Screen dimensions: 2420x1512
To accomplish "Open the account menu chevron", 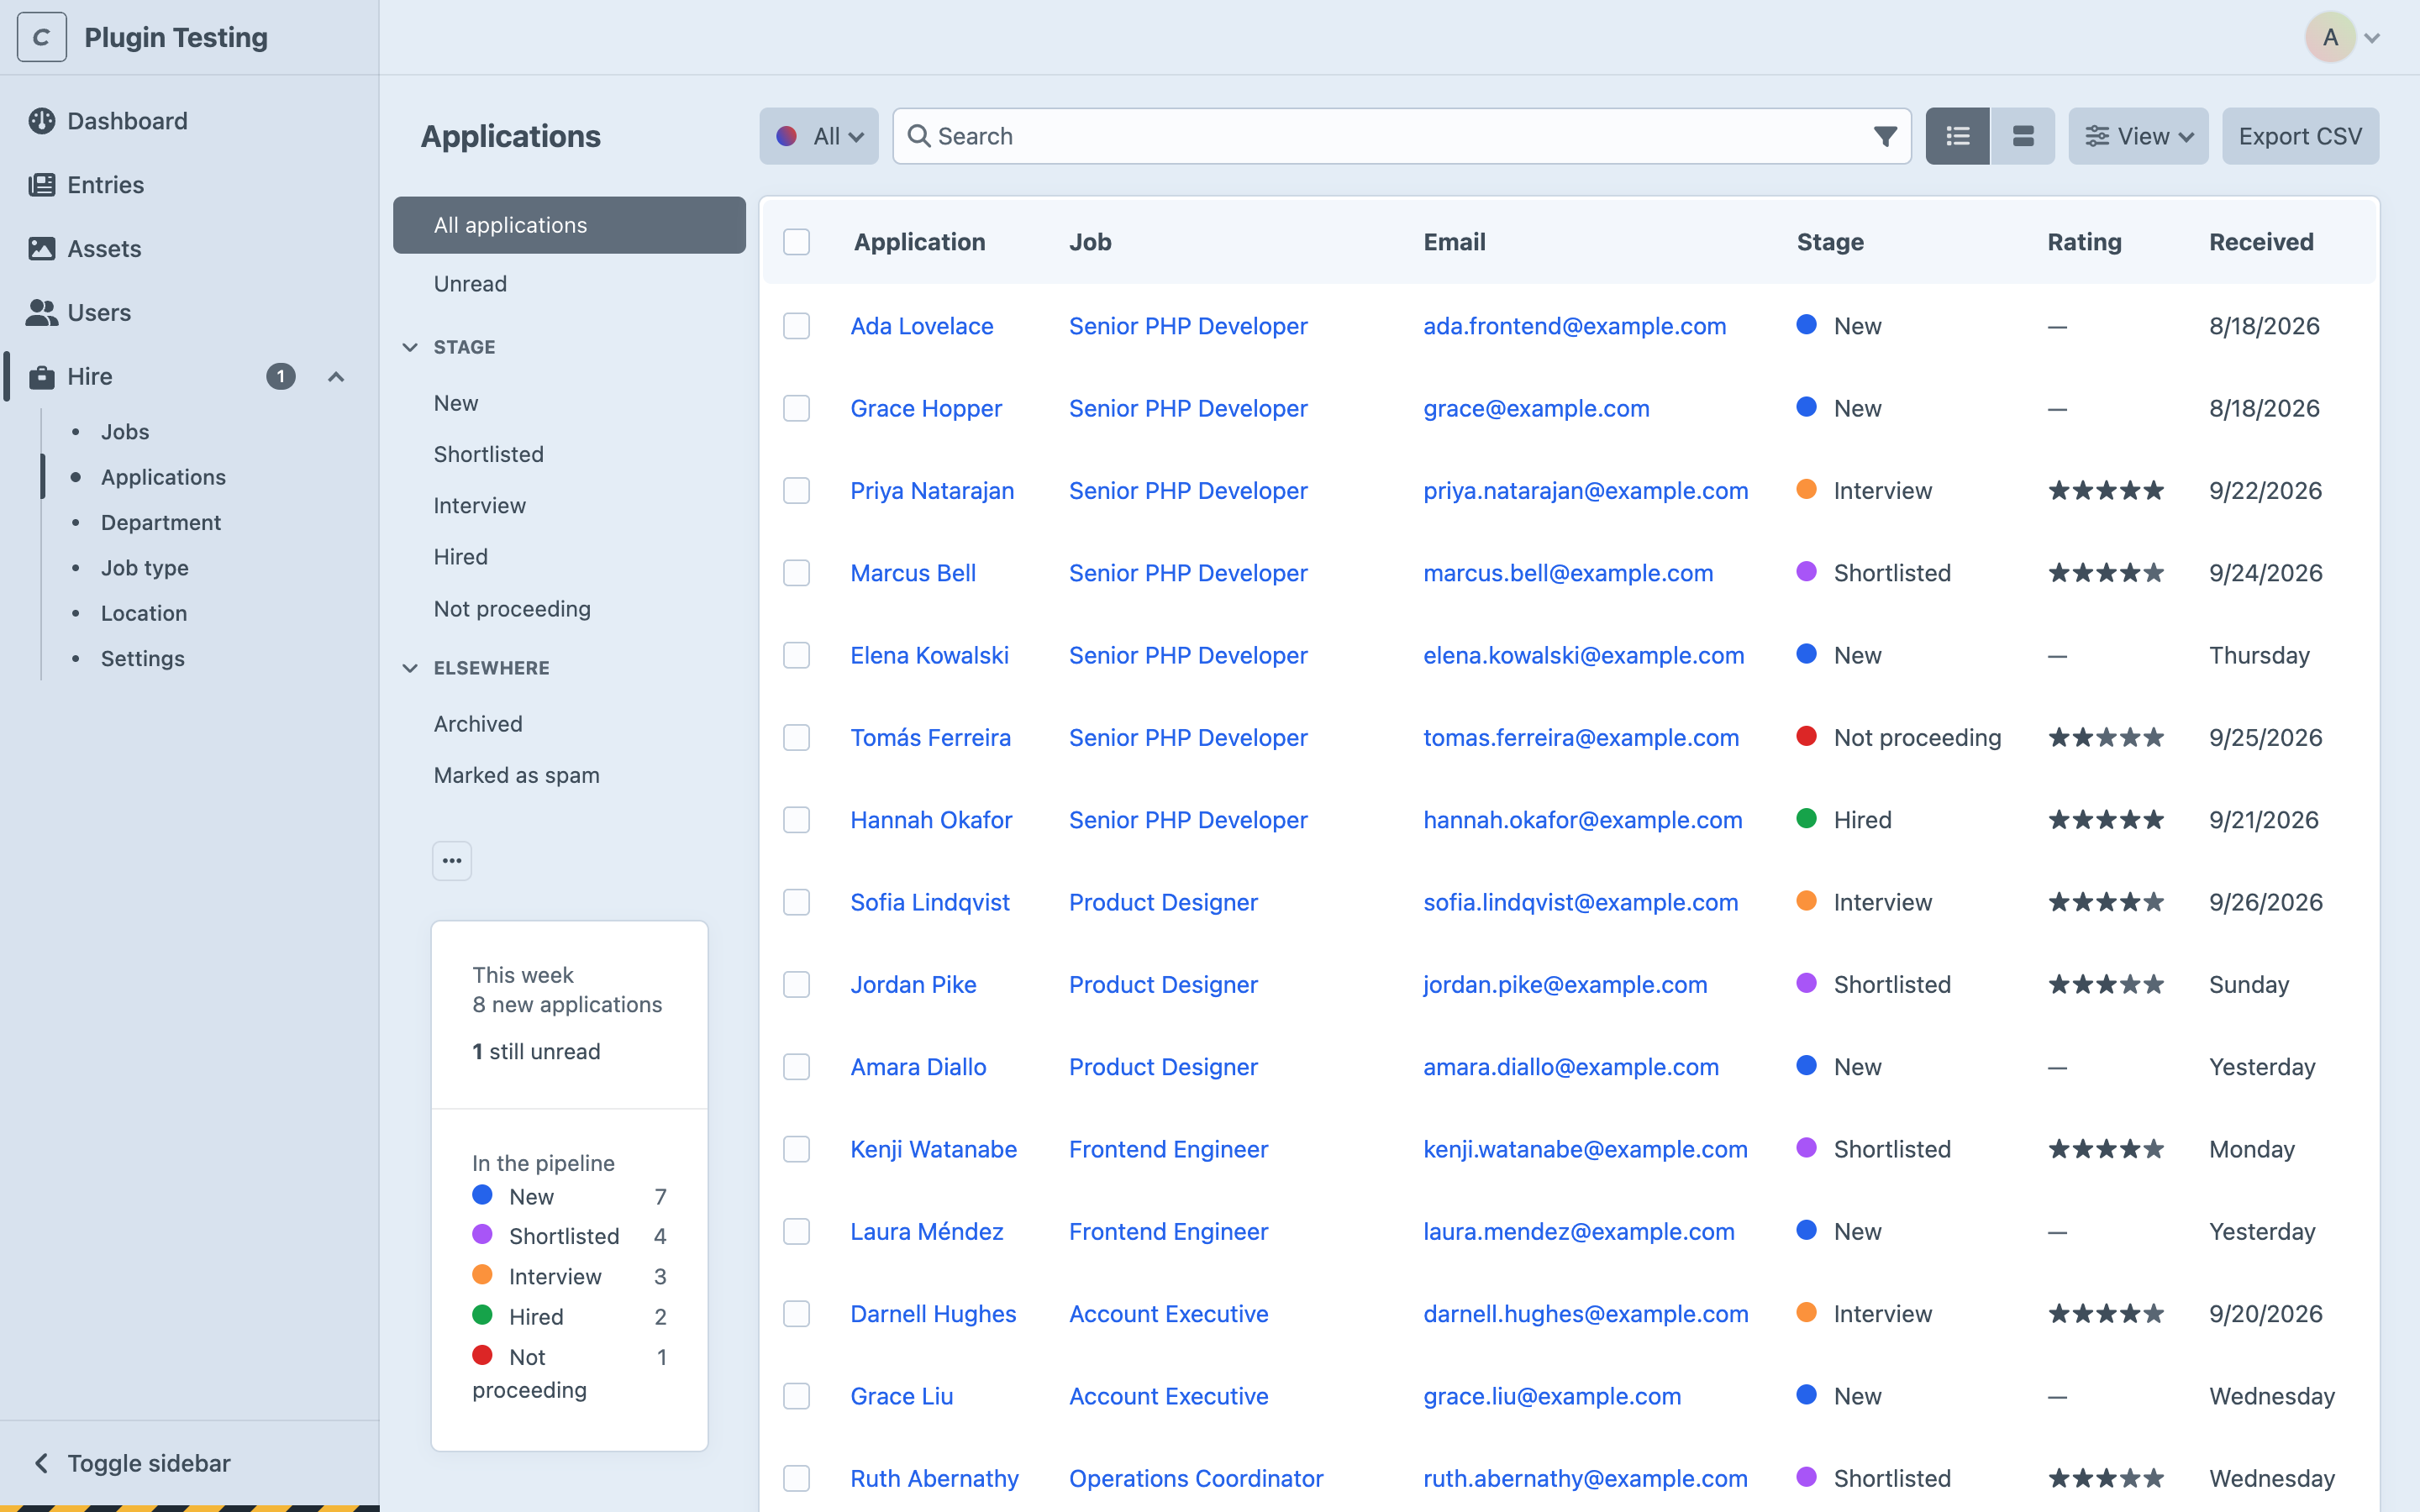I will point(2372,38).
